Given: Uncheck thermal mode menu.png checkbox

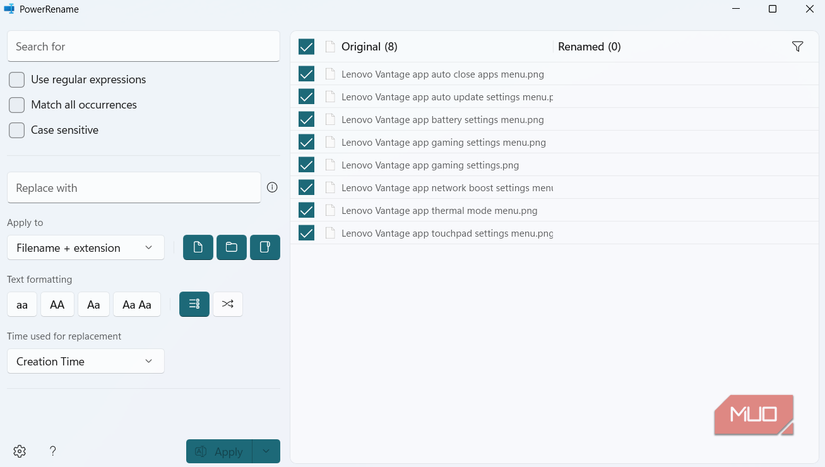Looking at the screenshot, I should (x=306, y=210).
